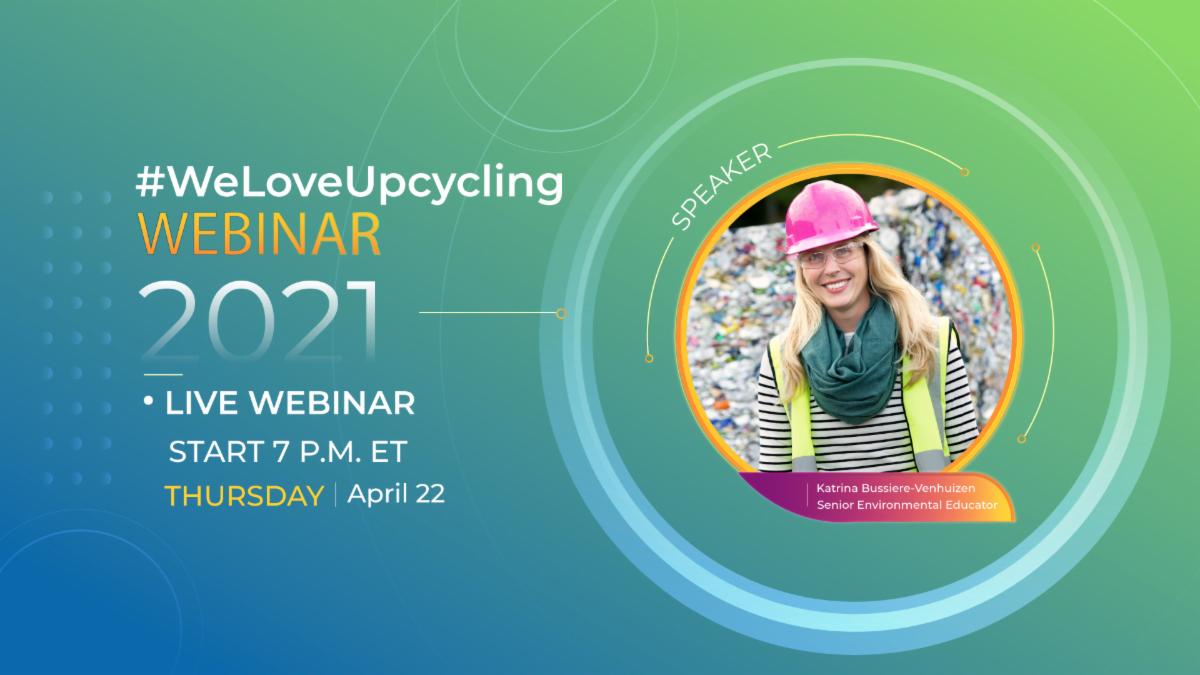Click the orange dot ending the arc after SPEAKER
This screenshot has height=675, width=1200.
964,171
